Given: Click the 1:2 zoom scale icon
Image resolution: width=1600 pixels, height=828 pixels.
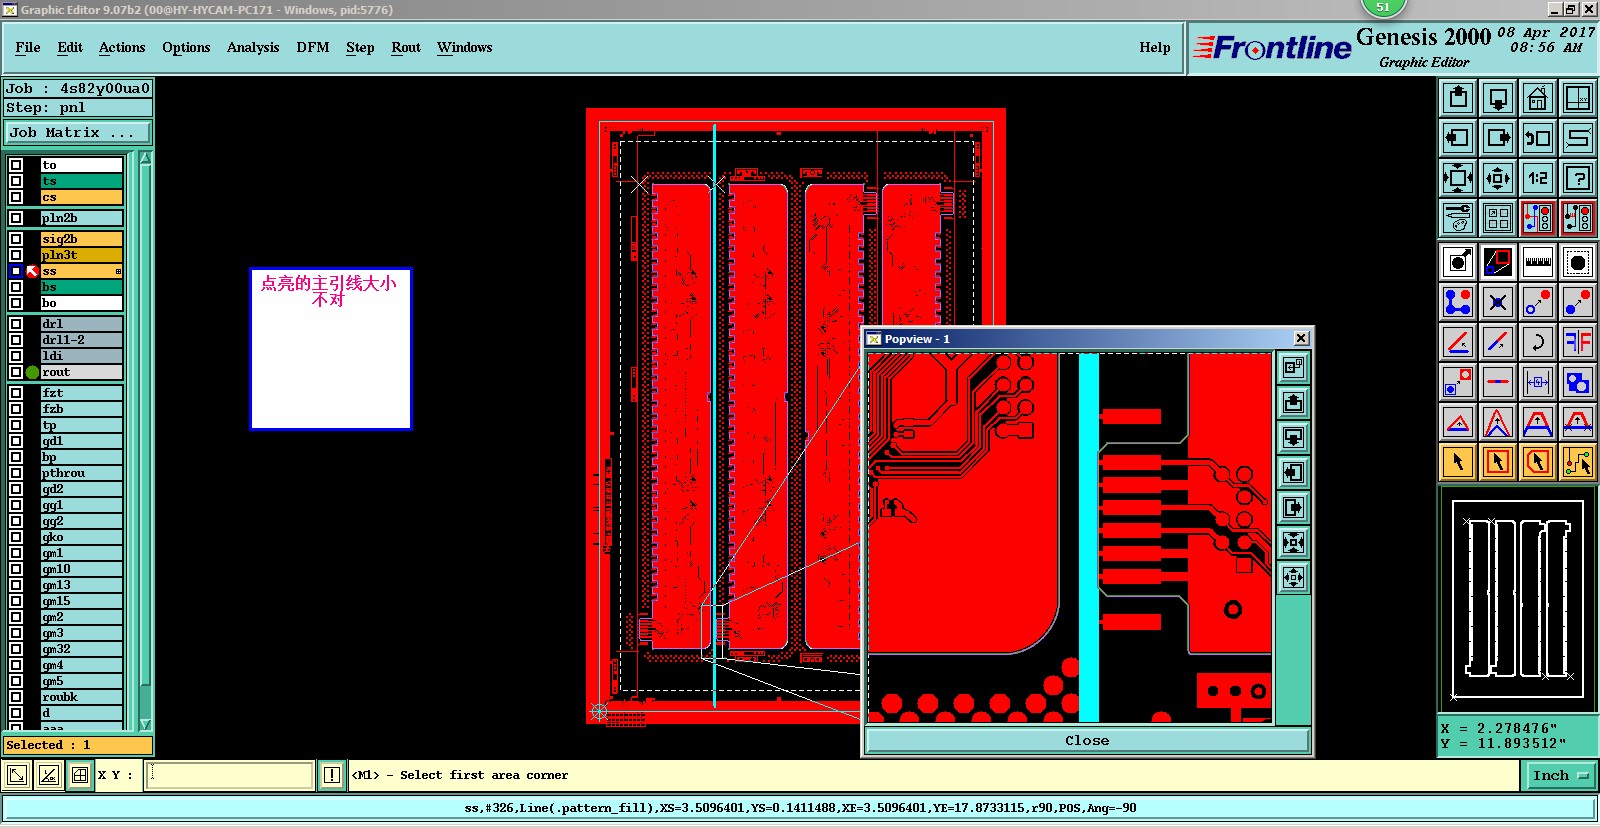Looking at the screenshot, I should click(1538, 178).
